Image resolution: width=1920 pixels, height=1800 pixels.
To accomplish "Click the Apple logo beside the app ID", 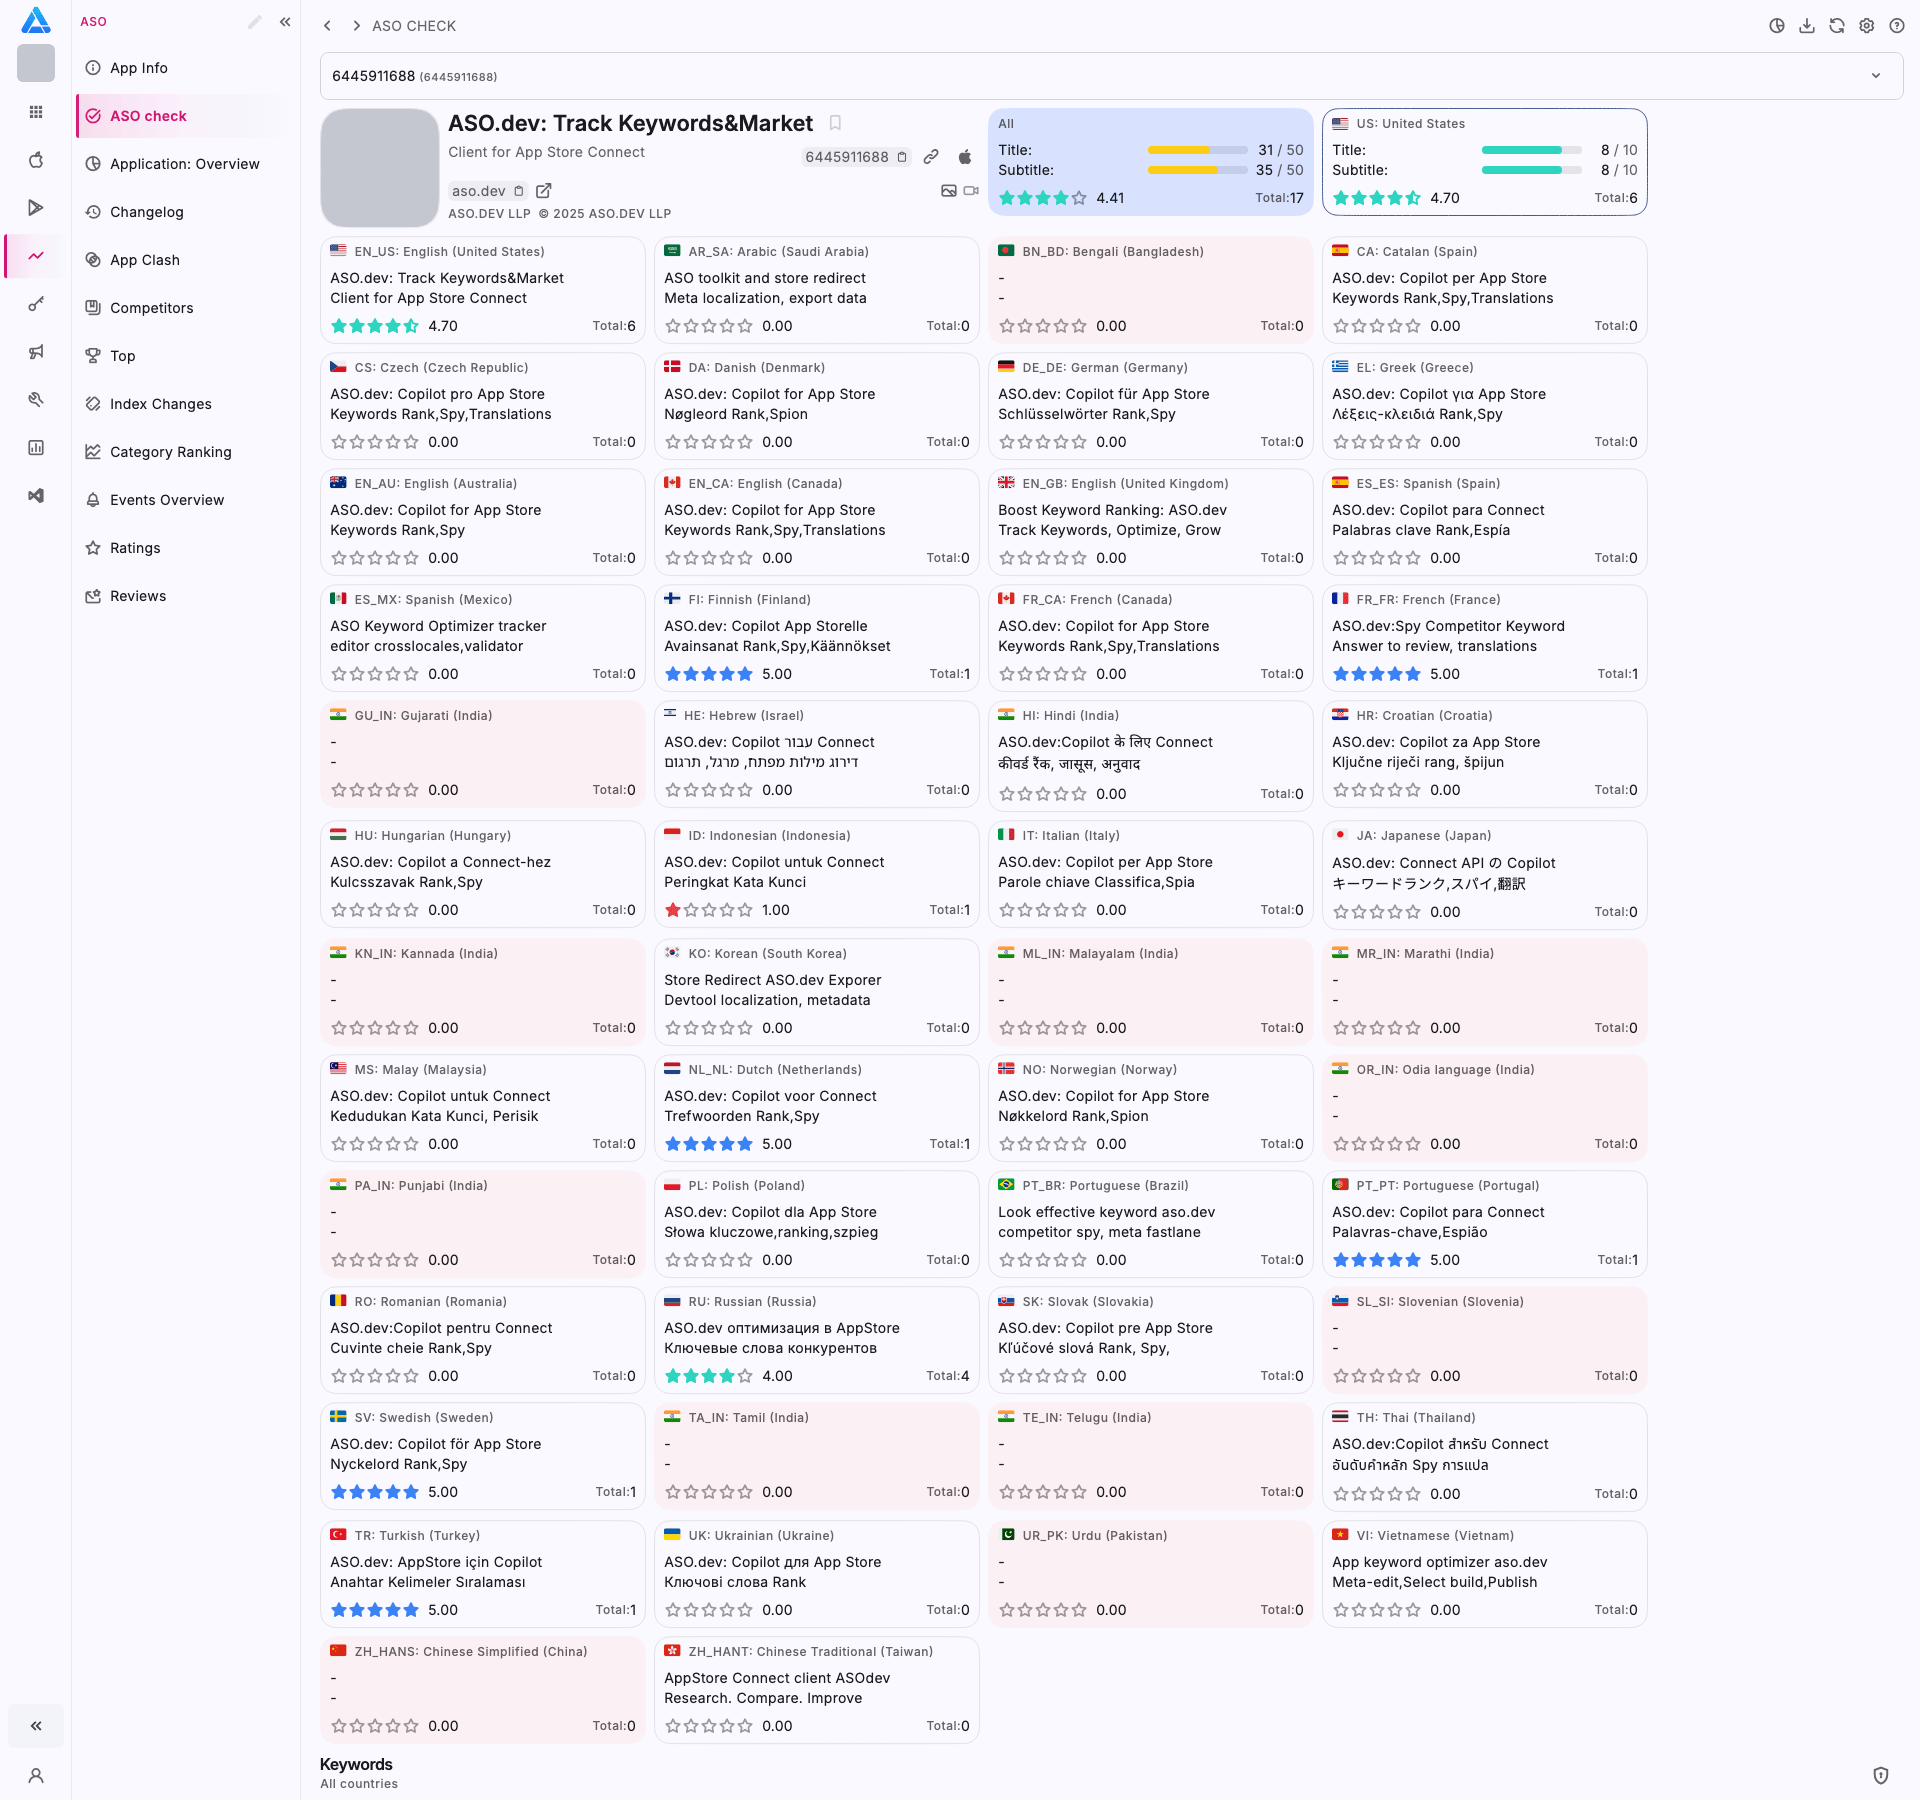I will [965, 157].
